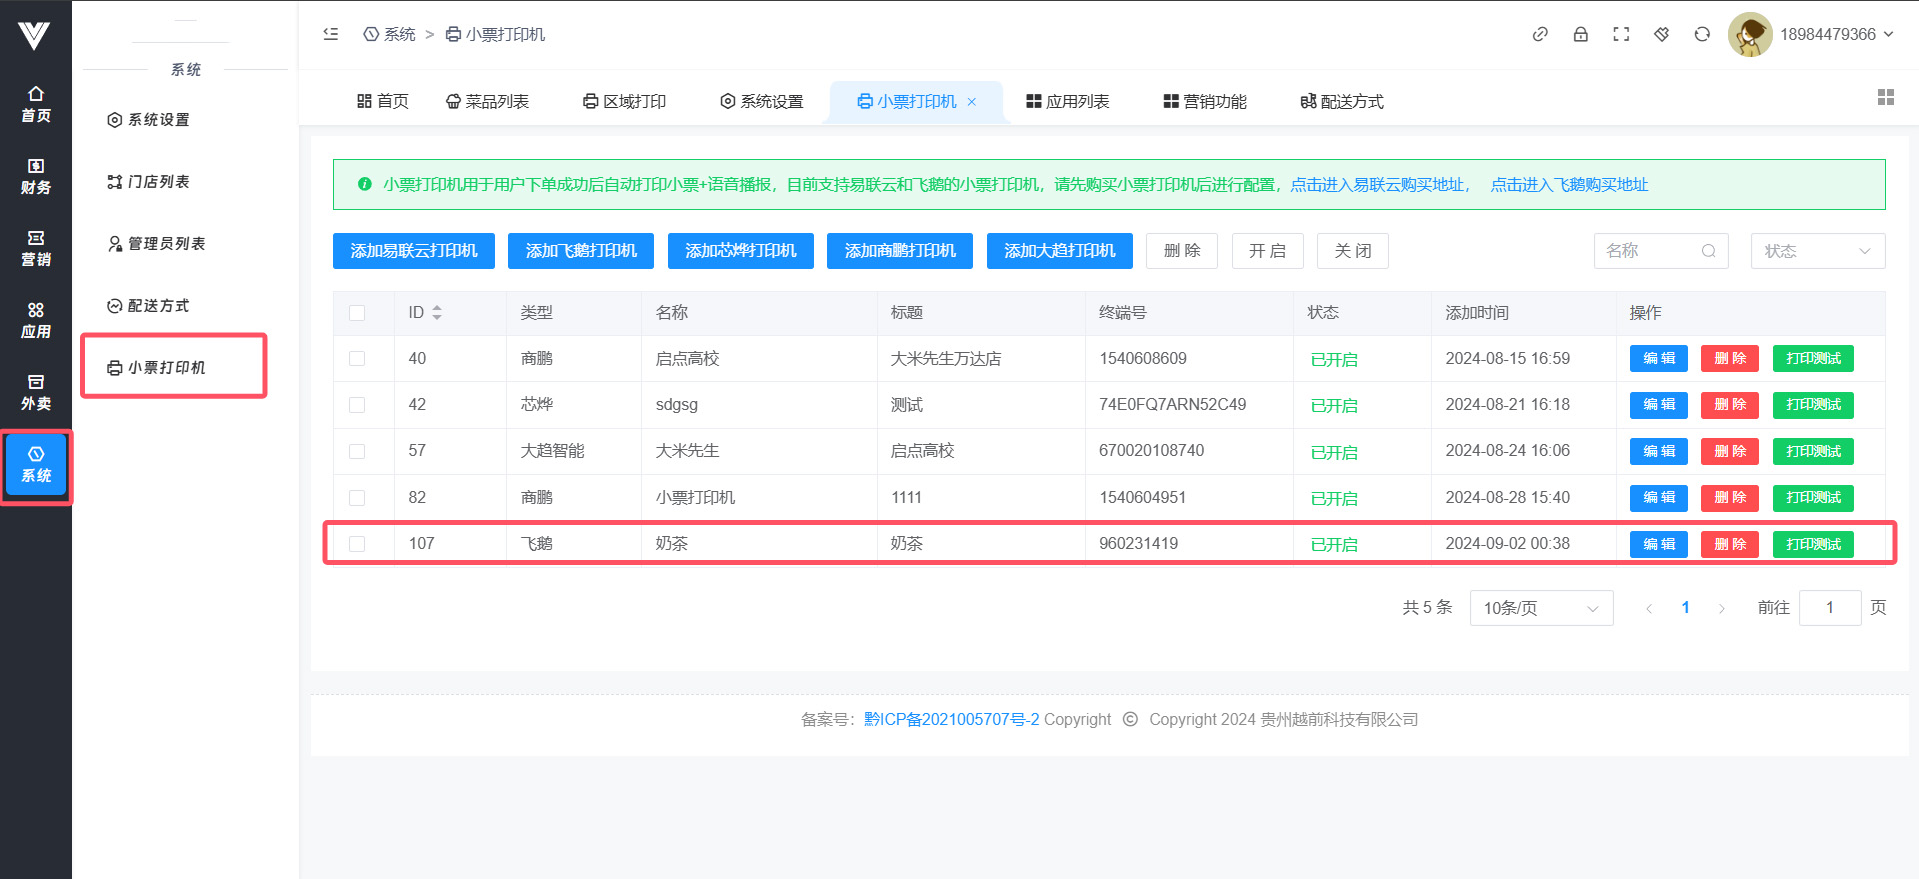1919x879 pixels.
Task: Open 外卖 in the left navigation bar
Action: click(36, 391)
